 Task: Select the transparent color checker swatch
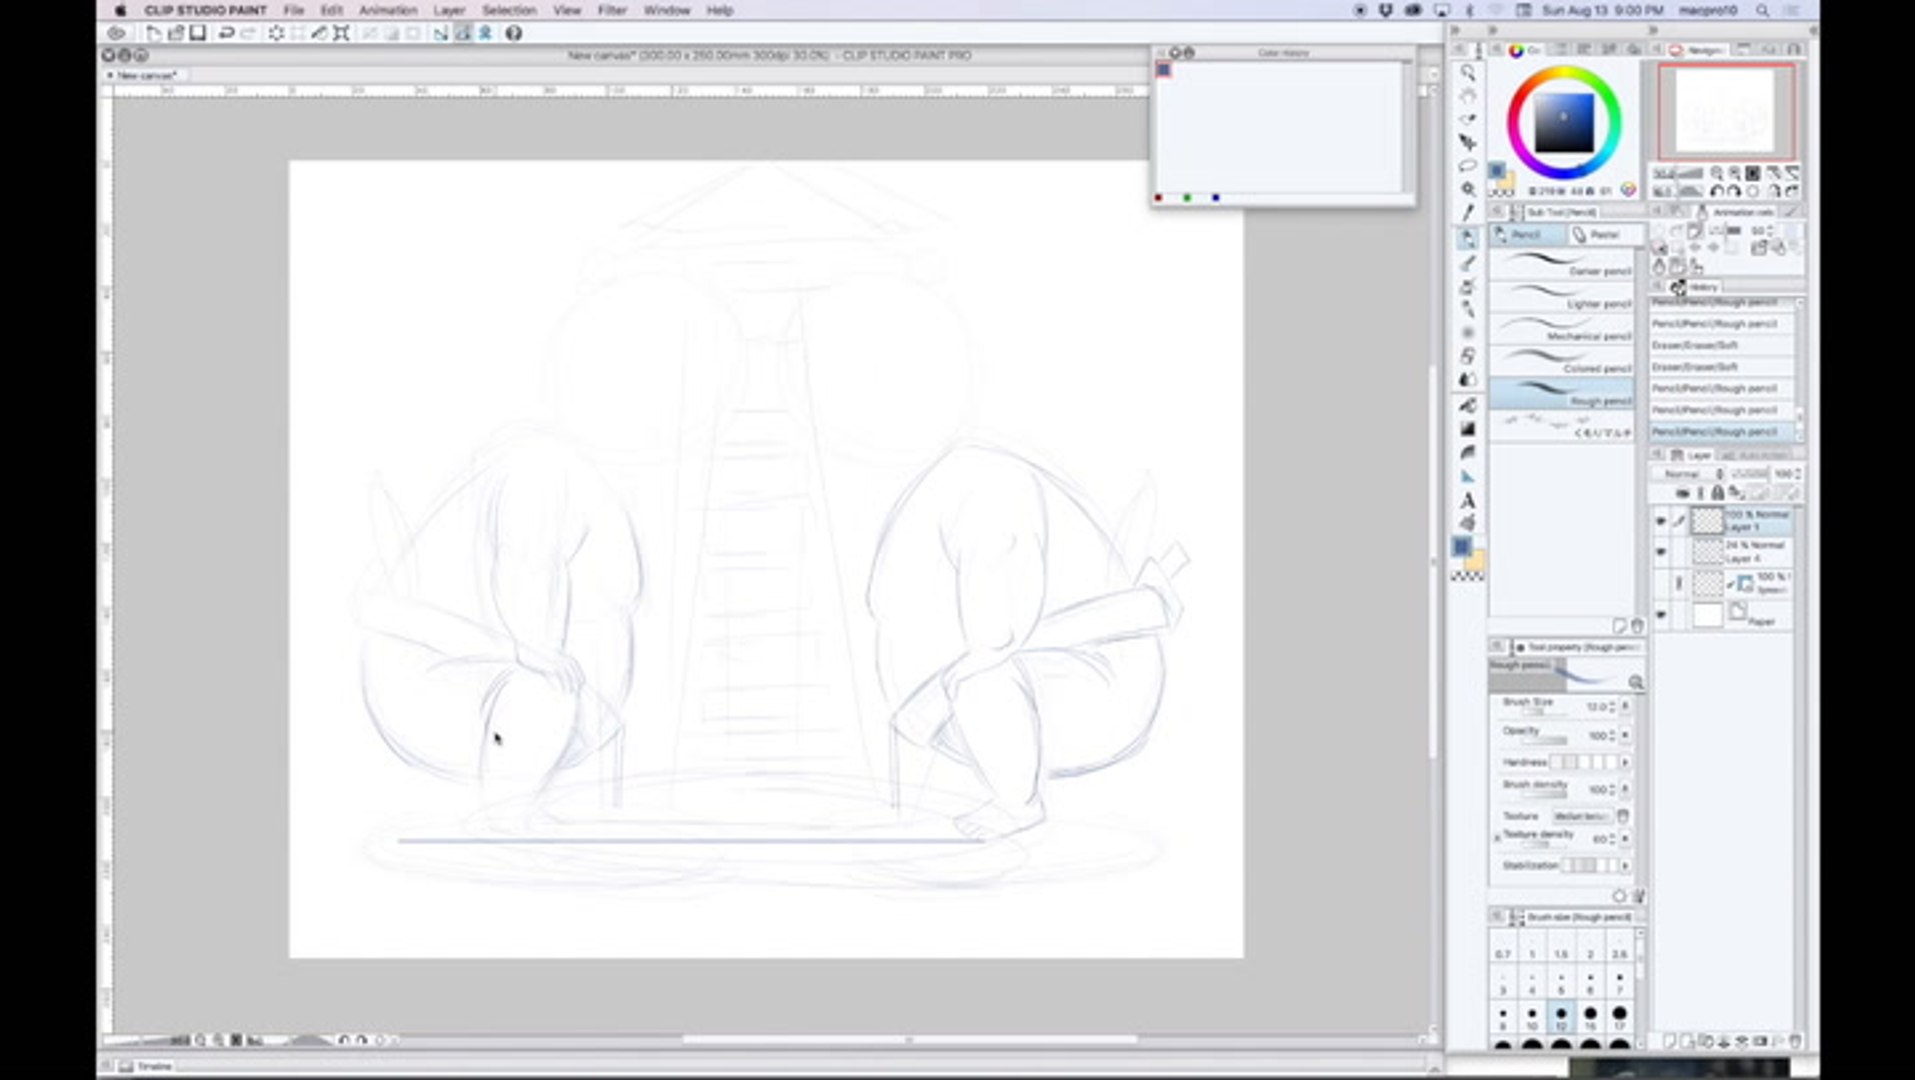[1467, 577]
